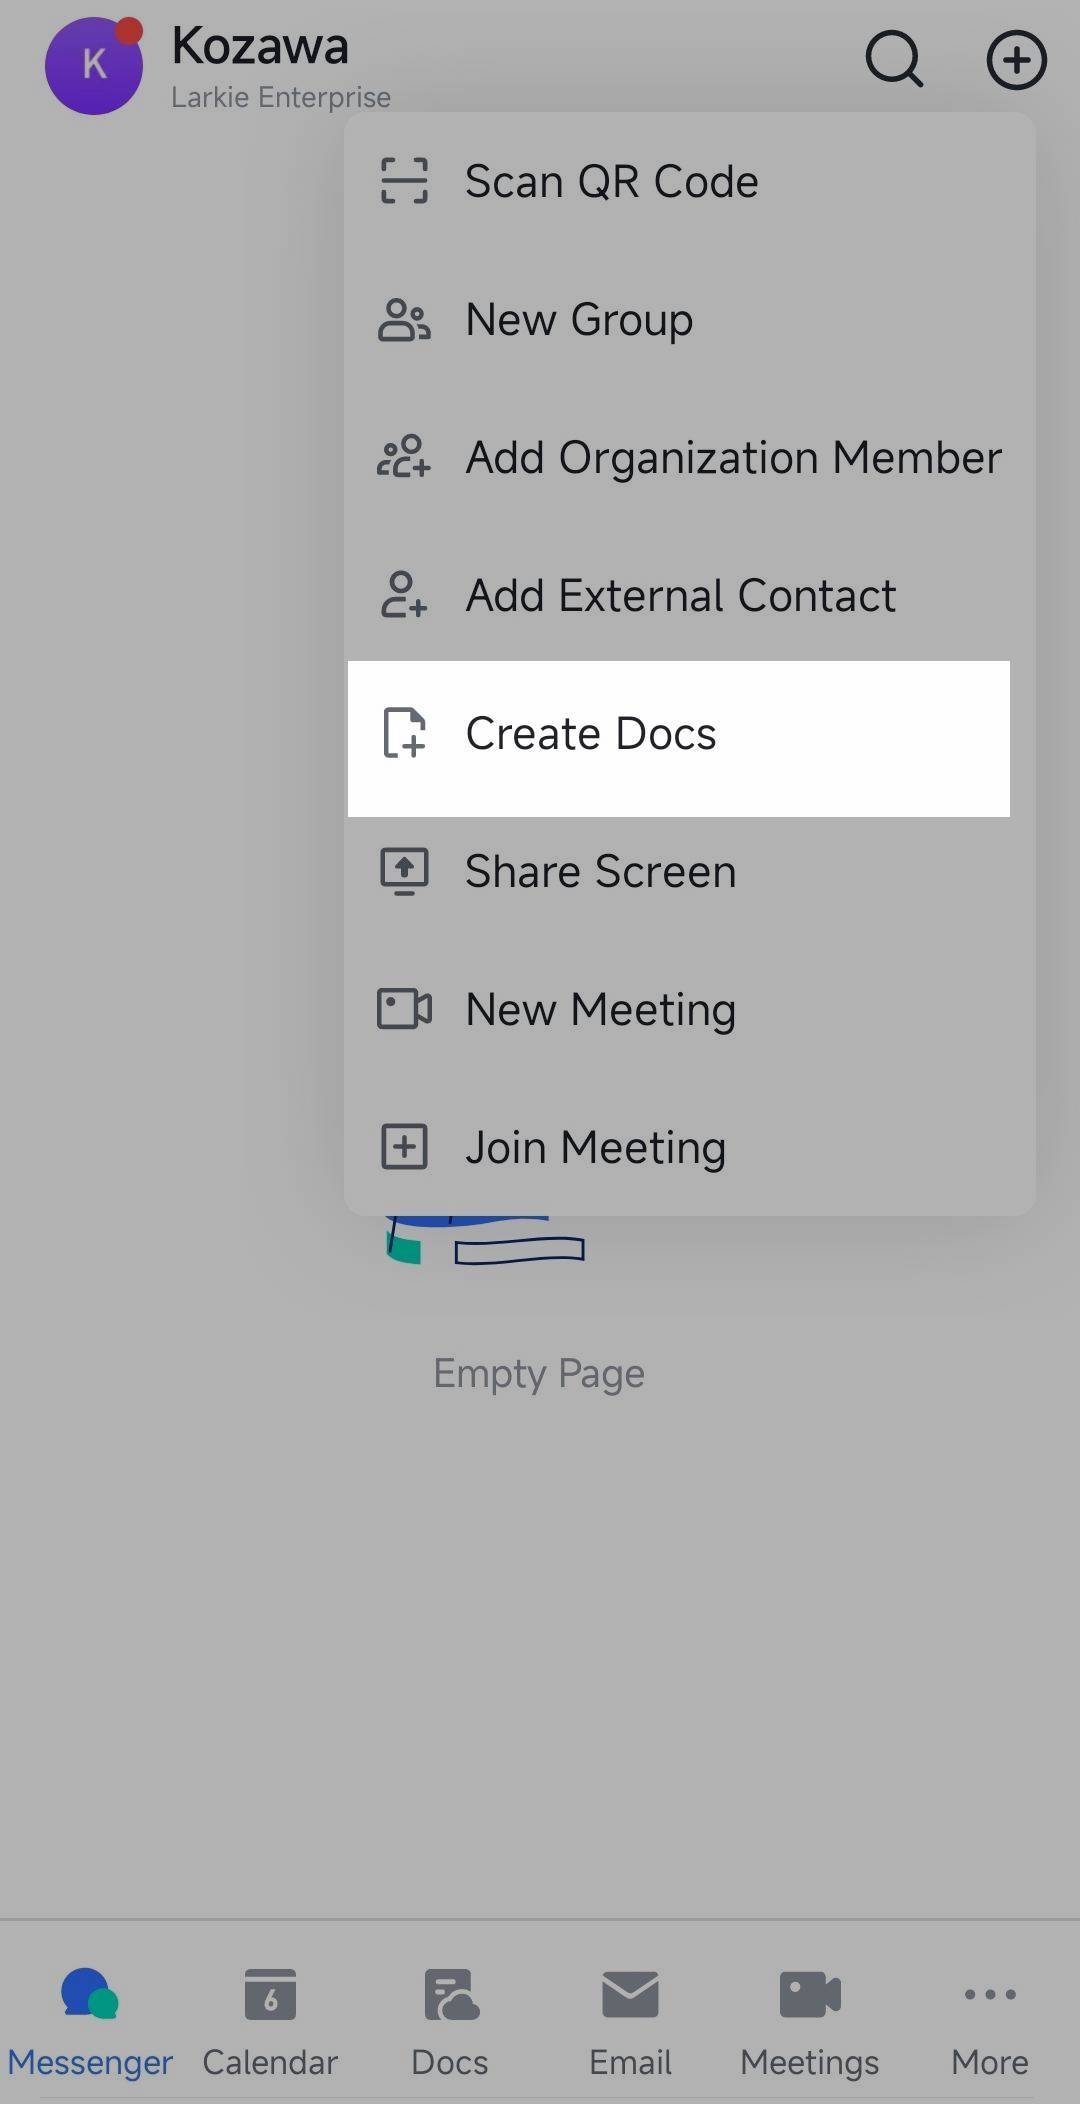Select the Join Meeting option
Viewport: 1080px width, 2104px height.
point(595,1147)
